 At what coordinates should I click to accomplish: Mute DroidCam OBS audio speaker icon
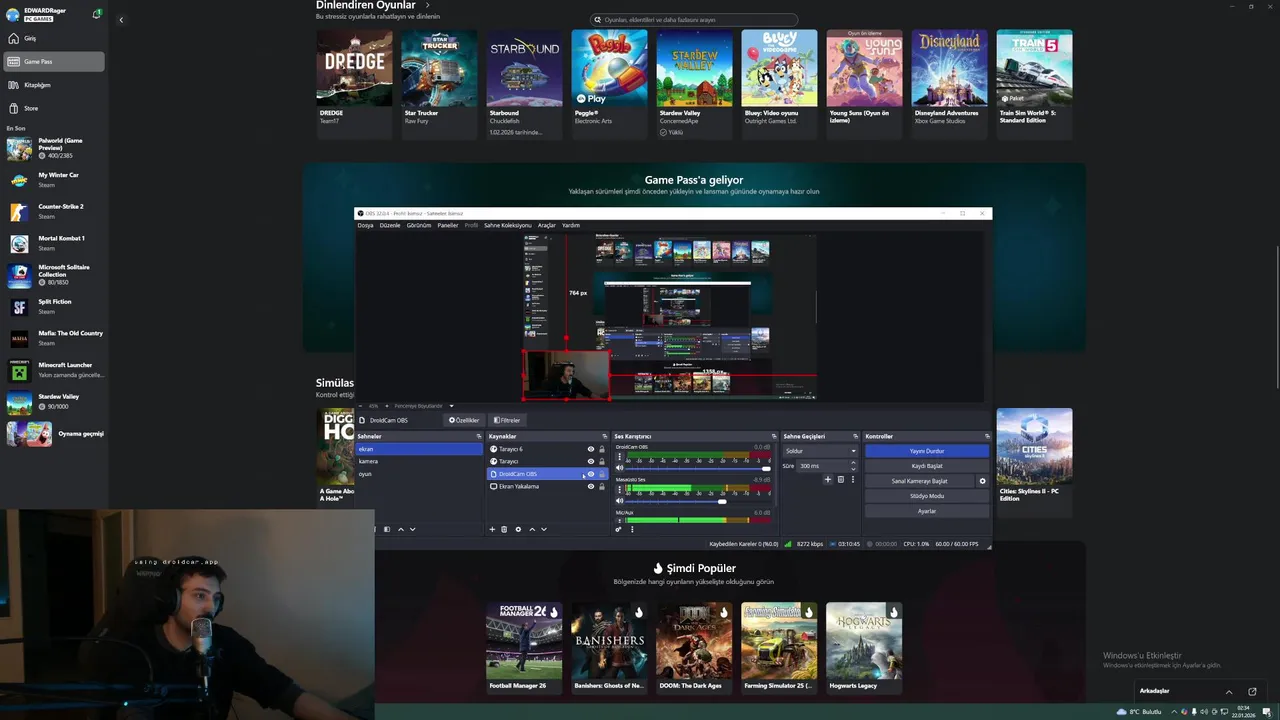[x=619, y=468]
